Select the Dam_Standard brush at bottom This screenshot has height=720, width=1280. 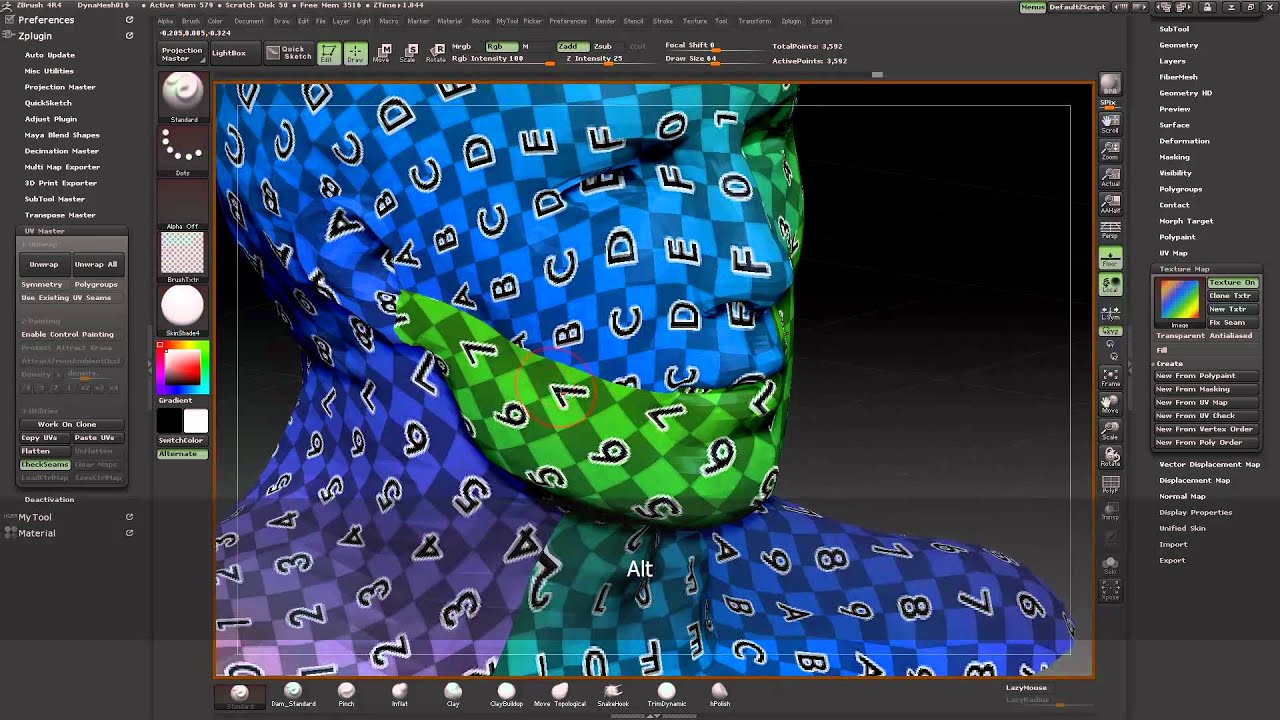click(293, 695)
